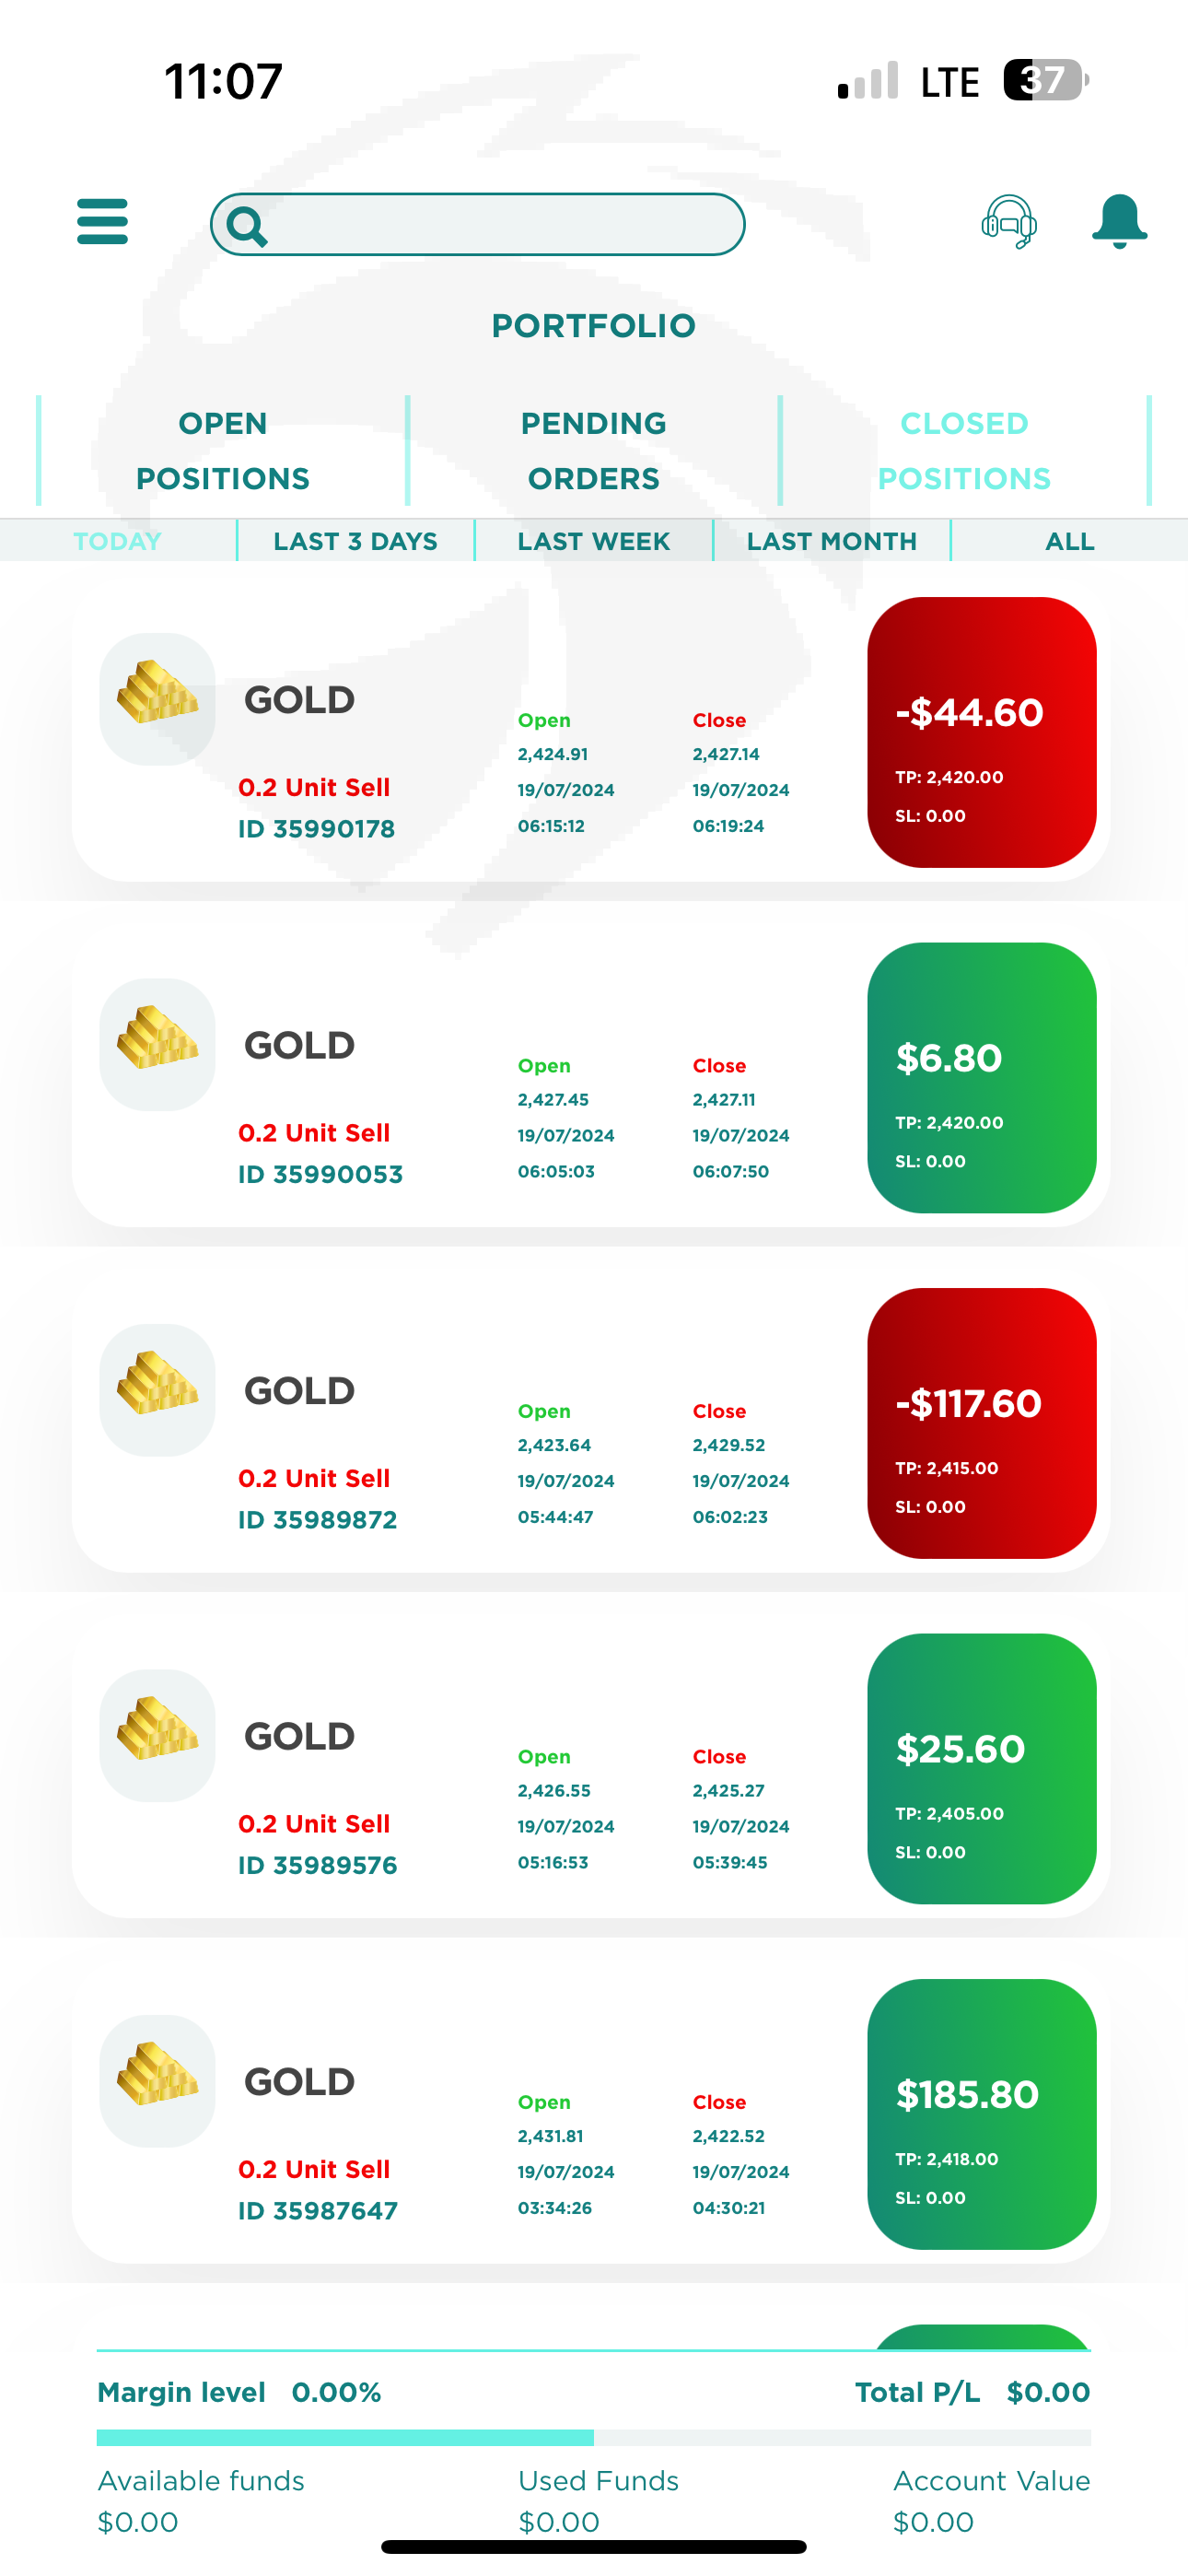The width and height of the screenshot is (1188, 2576).
Task: Open customer support headset icon
Action: [1009, 222]
